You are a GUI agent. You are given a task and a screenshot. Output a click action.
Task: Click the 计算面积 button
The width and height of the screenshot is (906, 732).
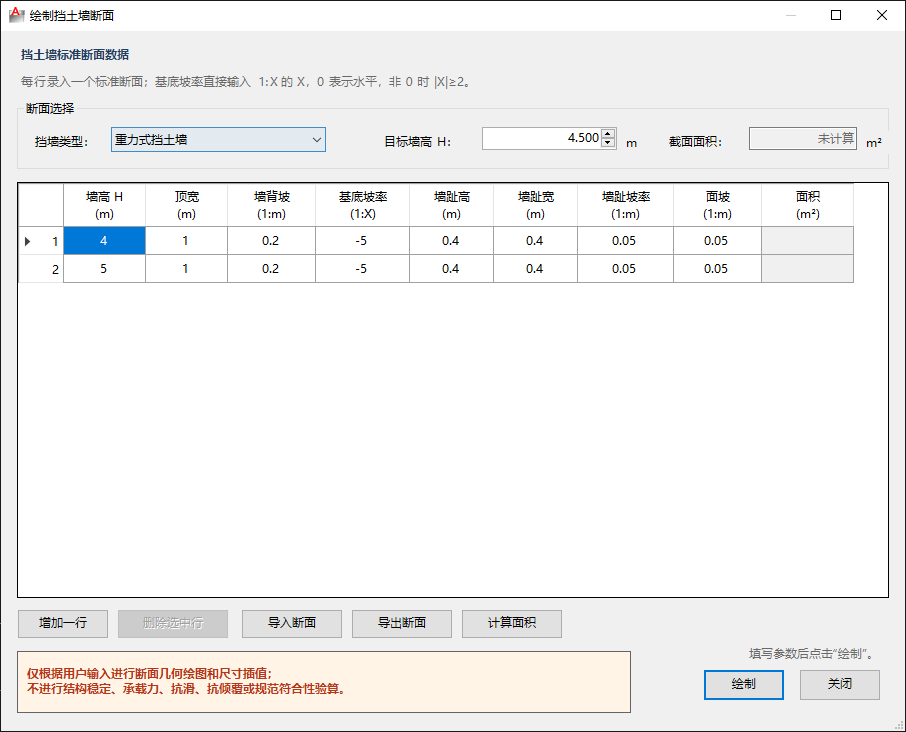point(511,623)
